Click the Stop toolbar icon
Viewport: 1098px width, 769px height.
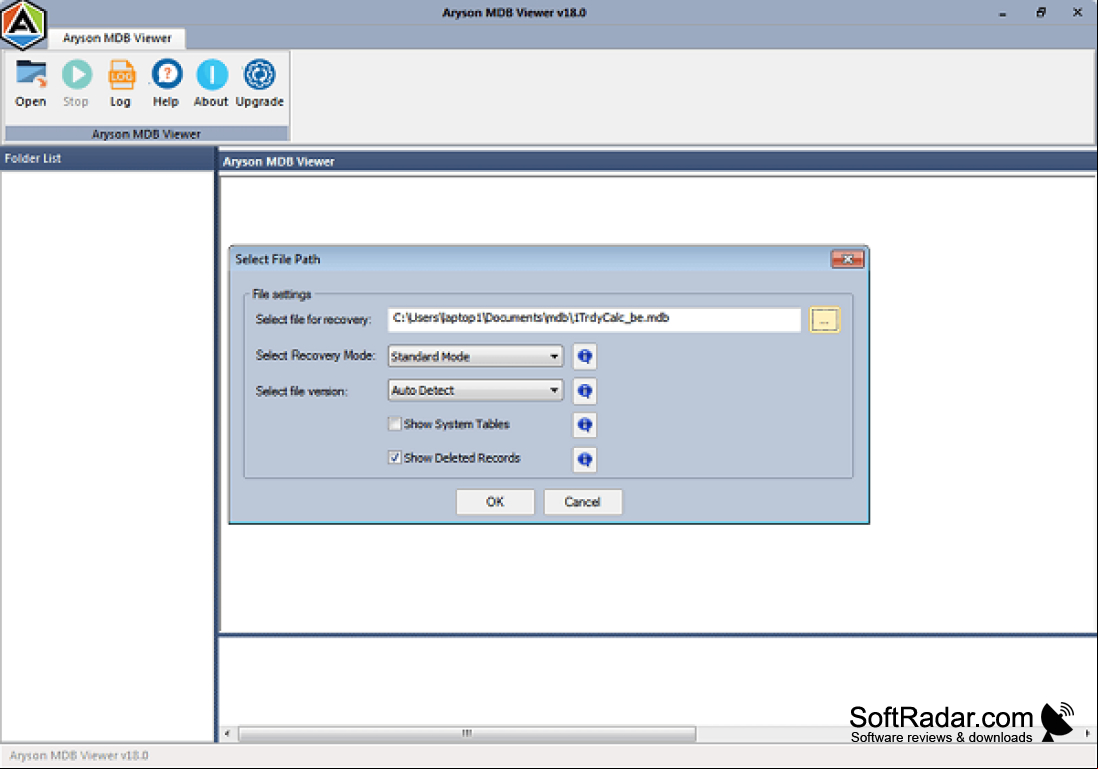click(x=76, y=83)
